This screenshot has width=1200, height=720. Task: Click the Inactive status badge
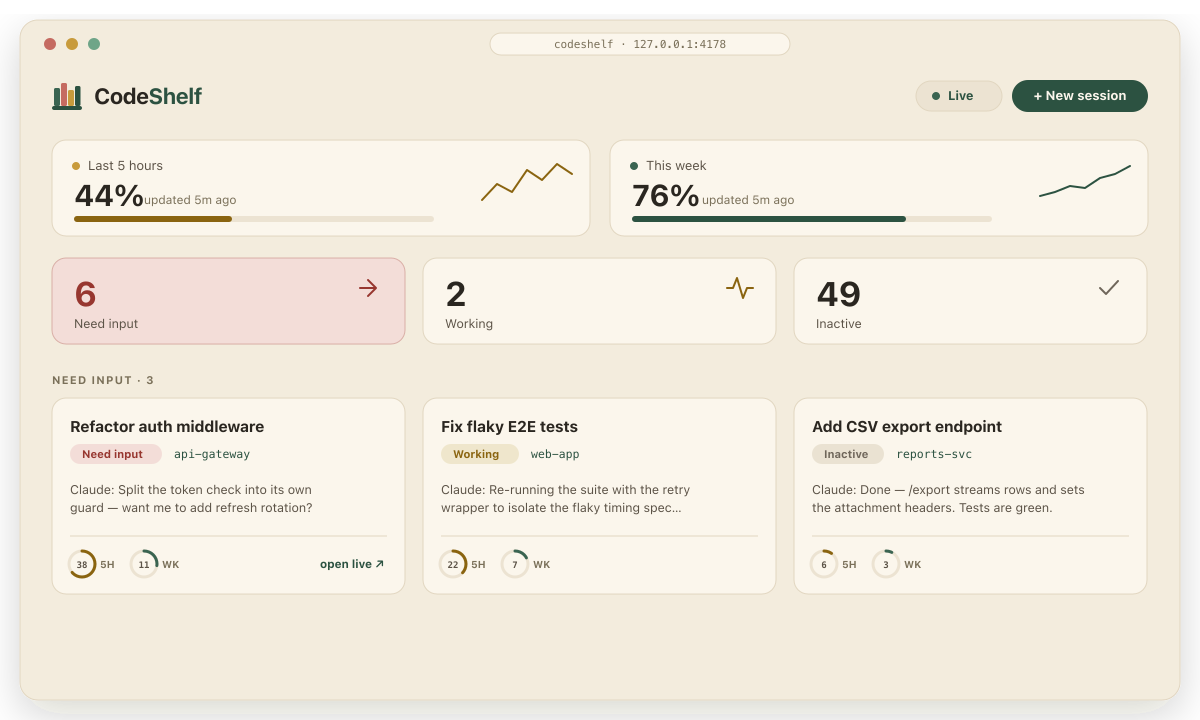click(x=848, y=454)
